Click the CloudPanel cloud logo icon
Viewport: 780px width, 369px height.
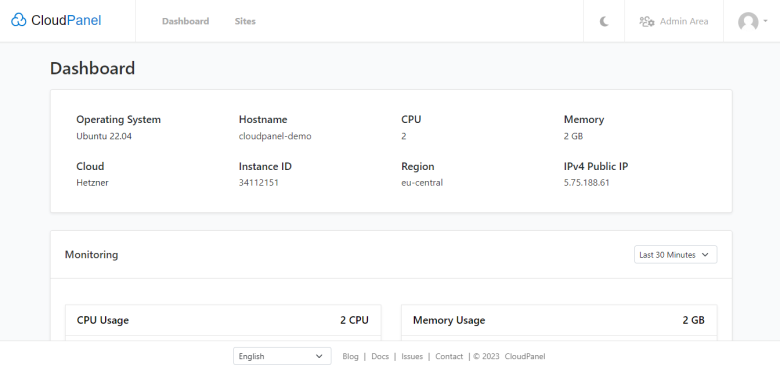(x=18, y=20)
